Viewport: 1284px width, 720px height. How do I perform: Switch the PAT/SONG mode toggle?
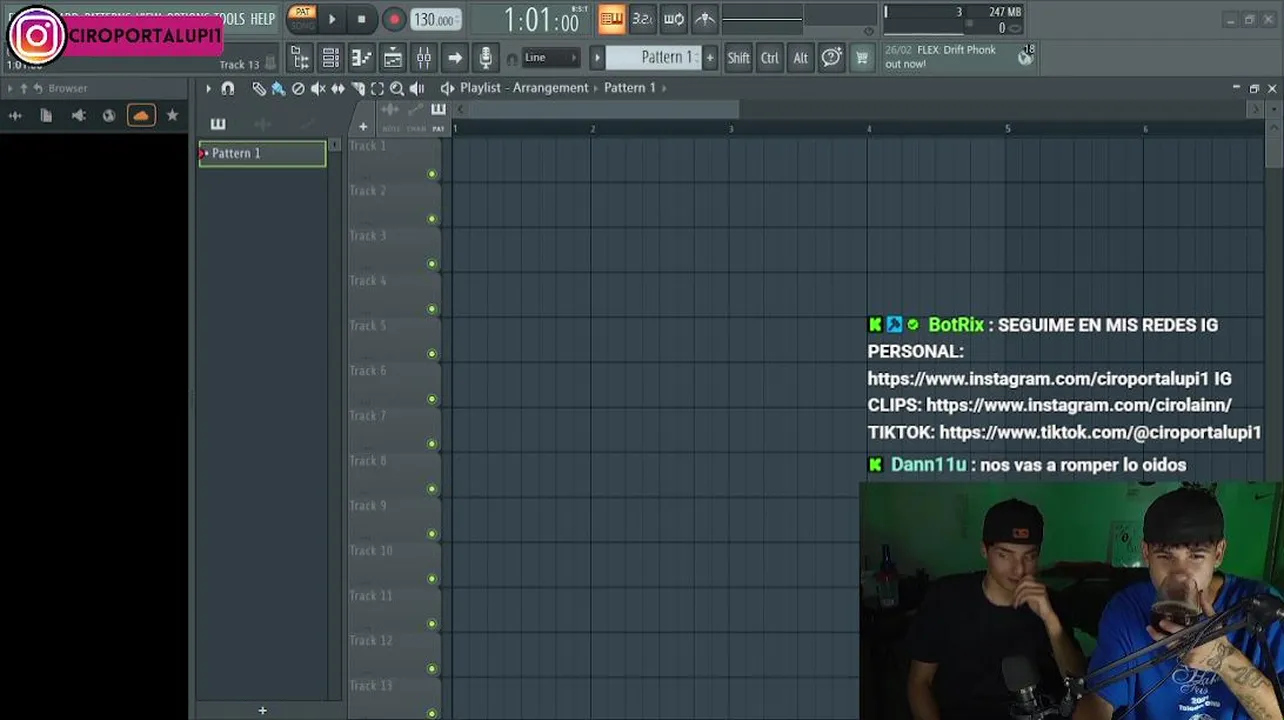pos(302,18)
